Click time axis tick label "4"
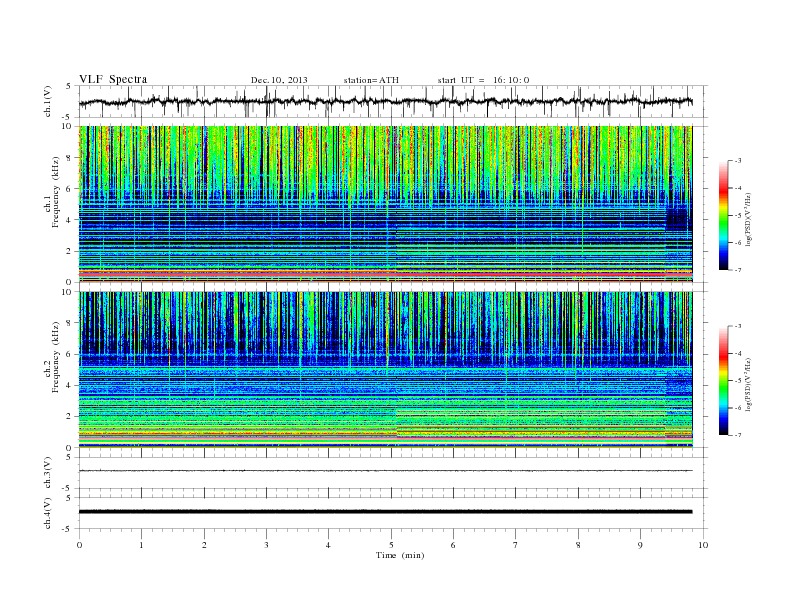The image size is (792, 612). pyautogui.click(x=328, y=545)
